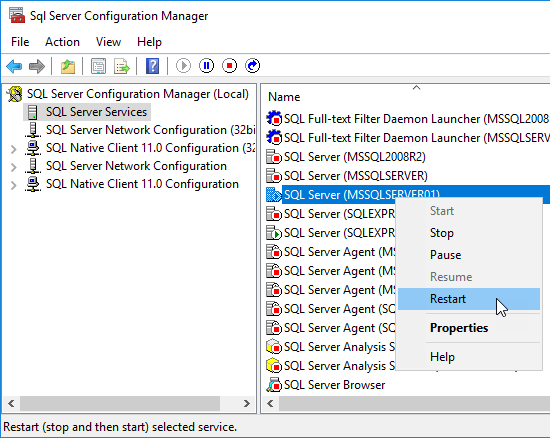Click the greyed Resume context menu entry
The width and height of the screenshot is (550, 438).
[x=469, y=277]
